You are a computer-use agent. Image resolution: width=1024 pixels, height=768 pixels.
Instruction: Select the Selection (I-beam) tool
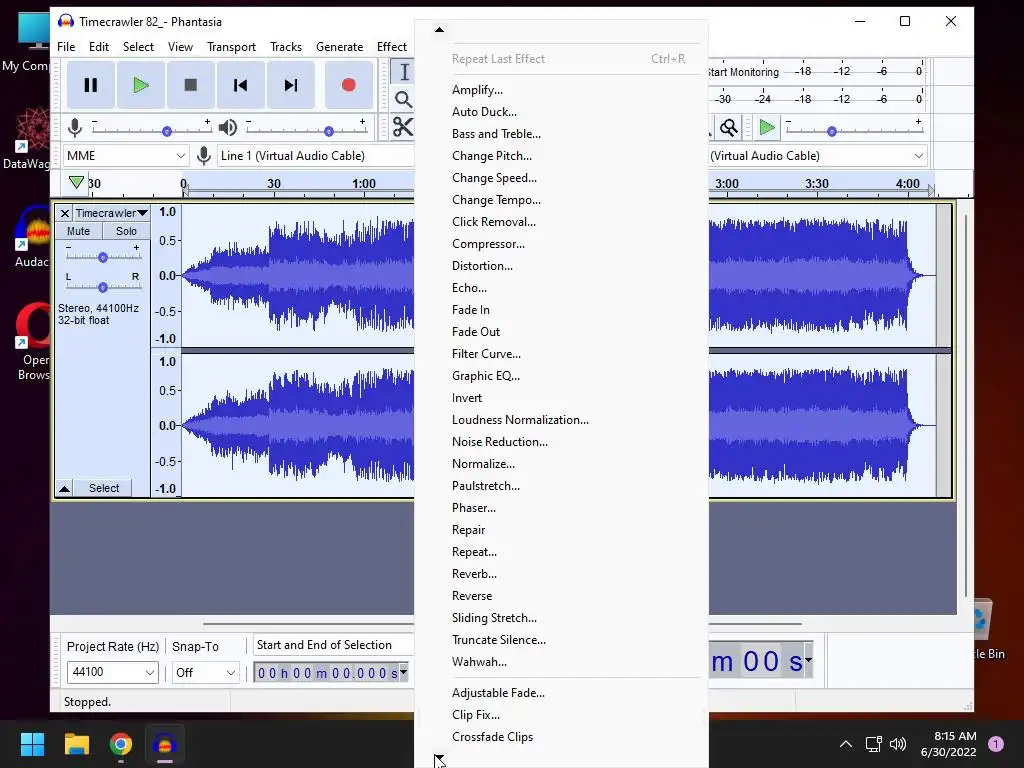[404, 72]
